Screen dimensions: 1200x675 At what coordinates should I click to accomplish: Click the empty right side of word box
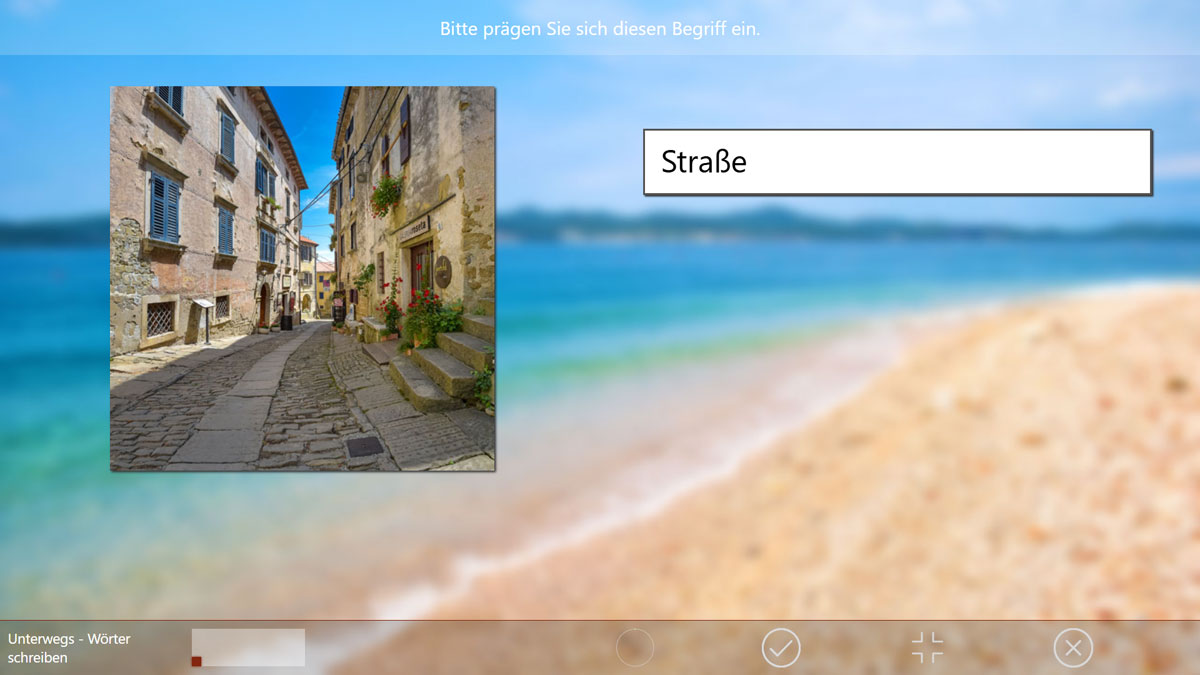coord(1000,162)
